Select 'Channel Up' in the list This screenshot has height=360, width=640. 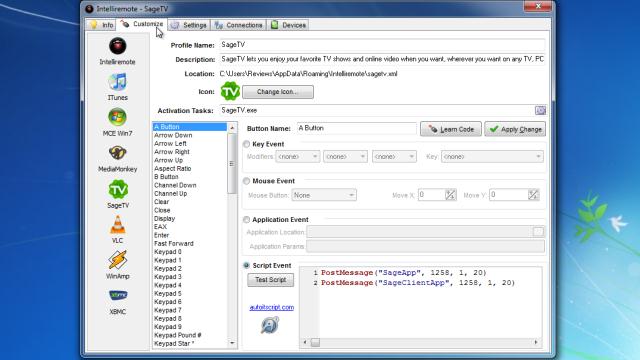[190, 193]
